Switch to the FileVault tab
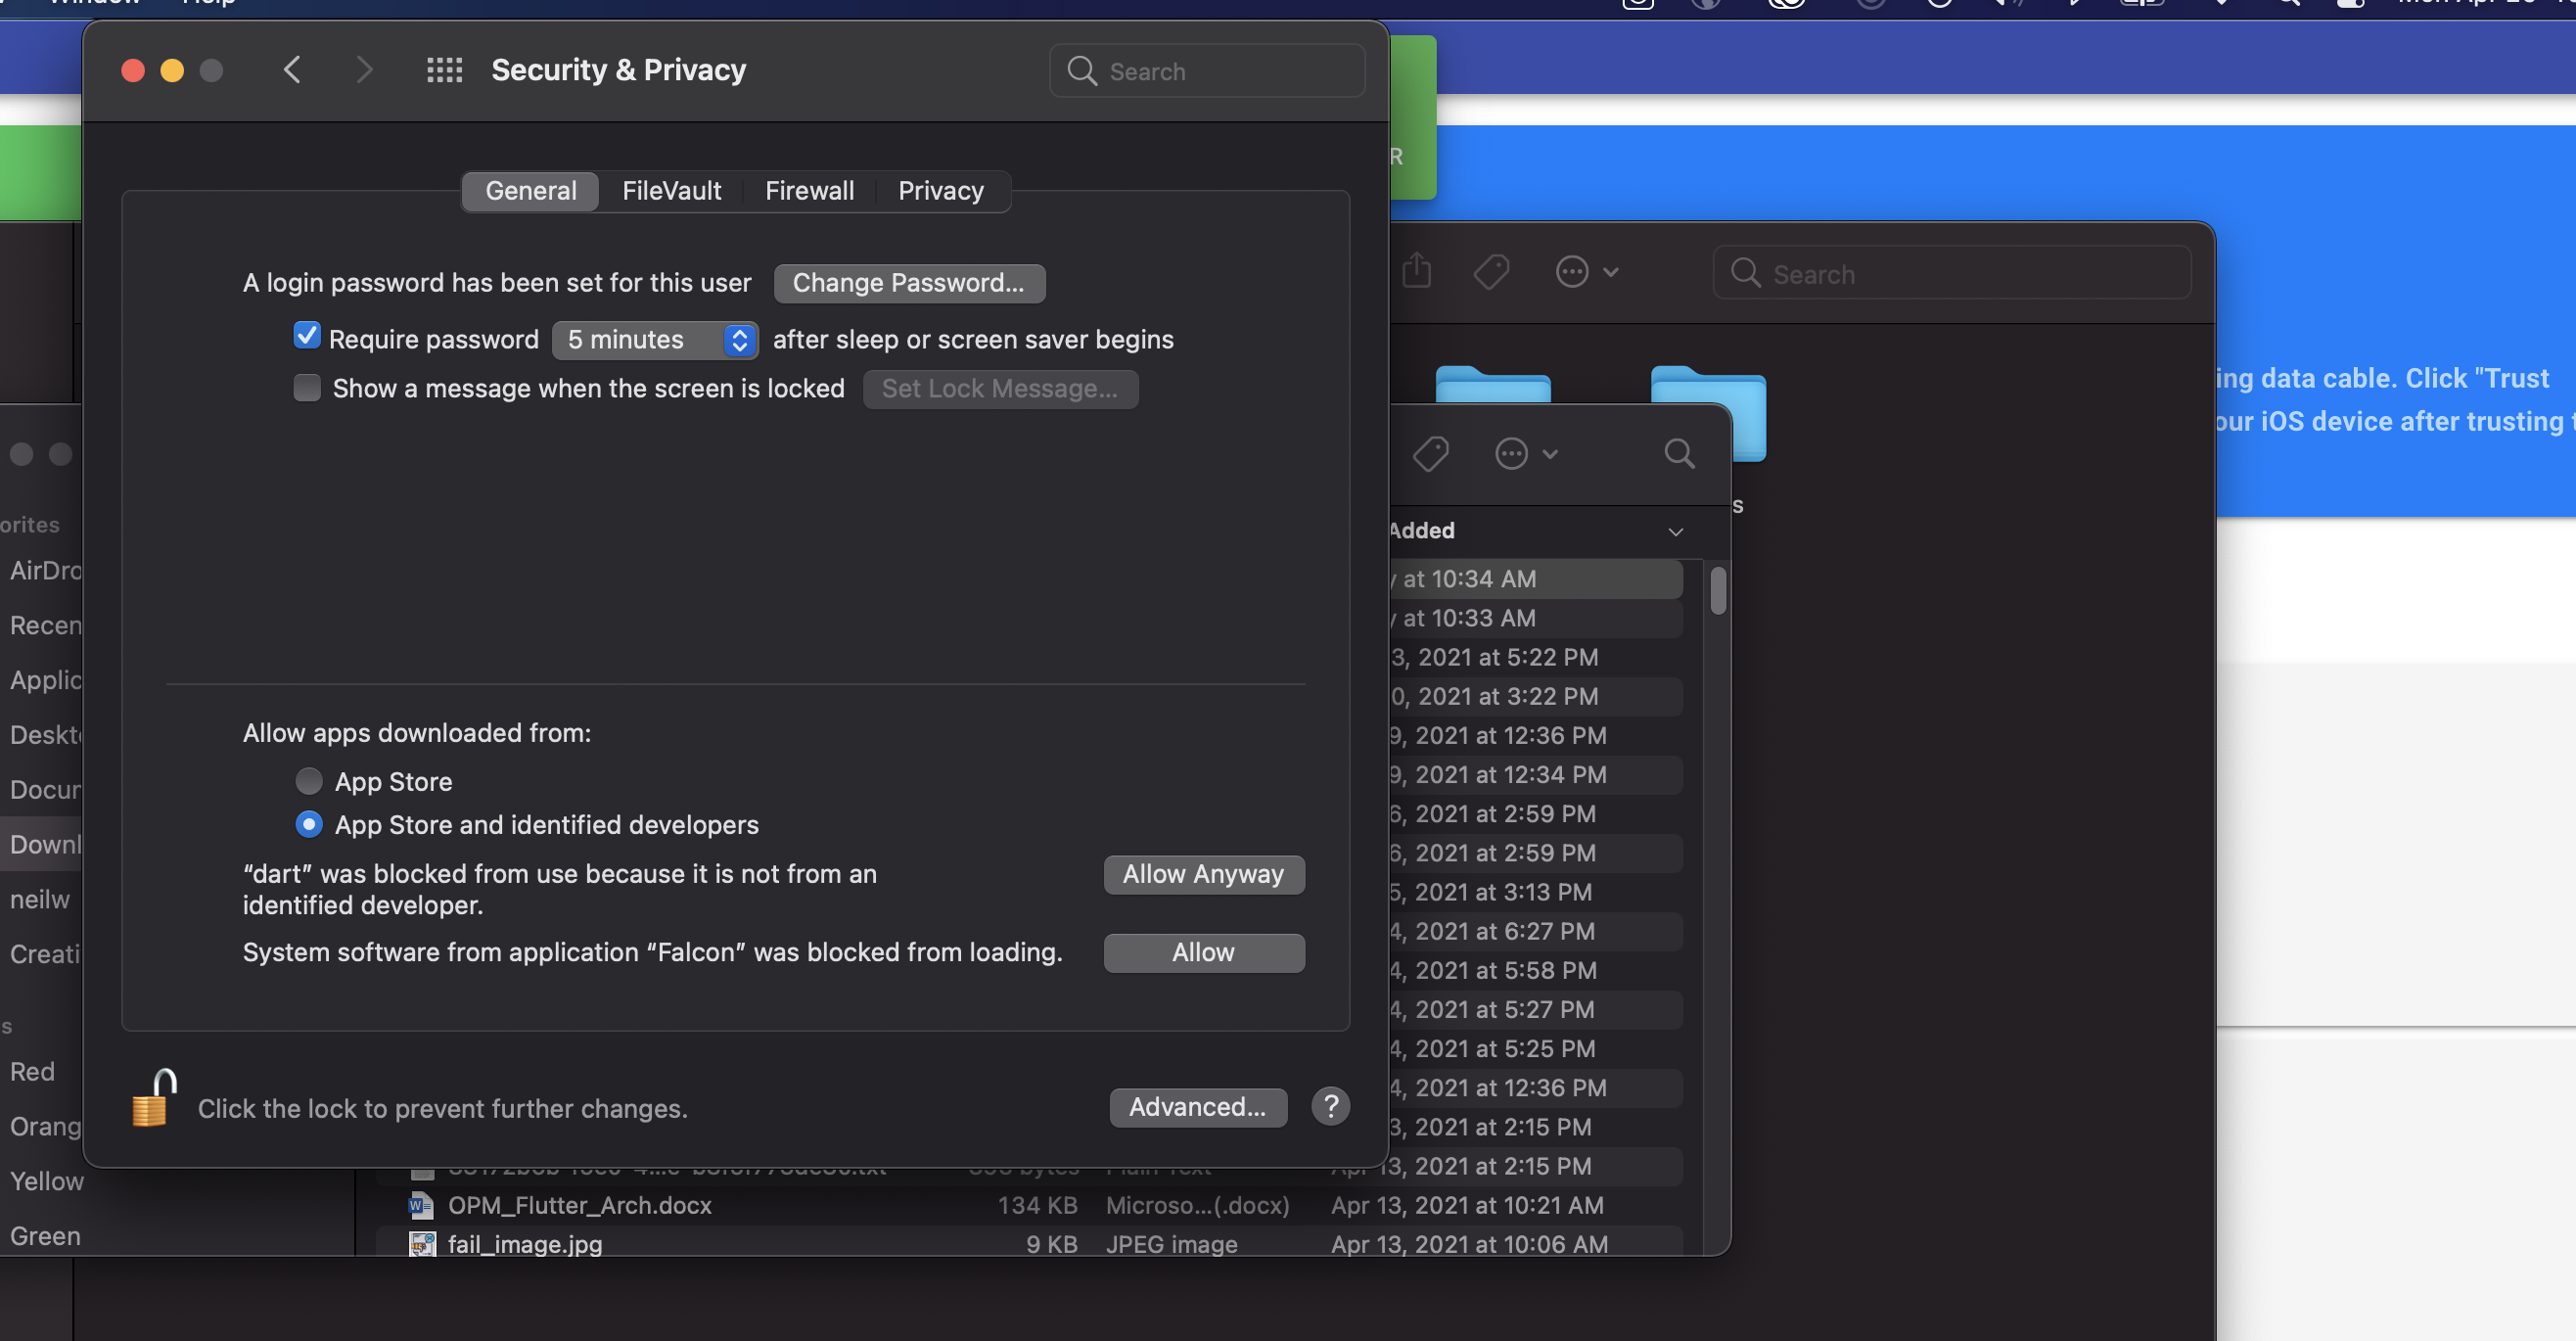 tap(671, 190)
